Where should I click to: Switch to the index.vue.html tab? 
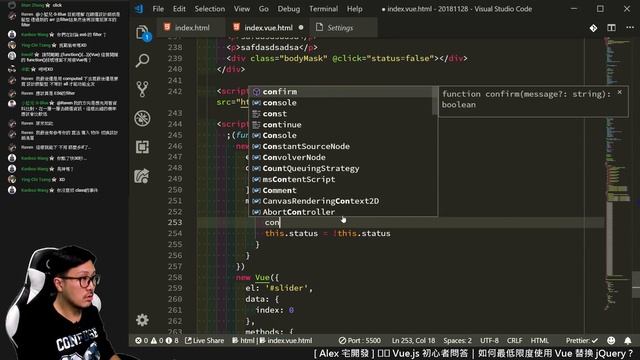[x=268, y=28]
